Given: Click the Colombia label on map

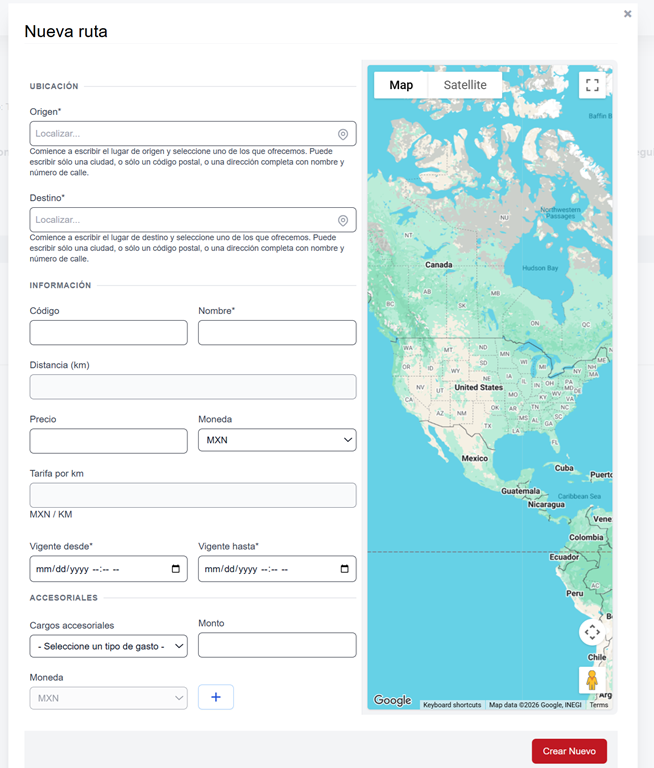Looking at the screenshot, I should (x=586, y=537).
